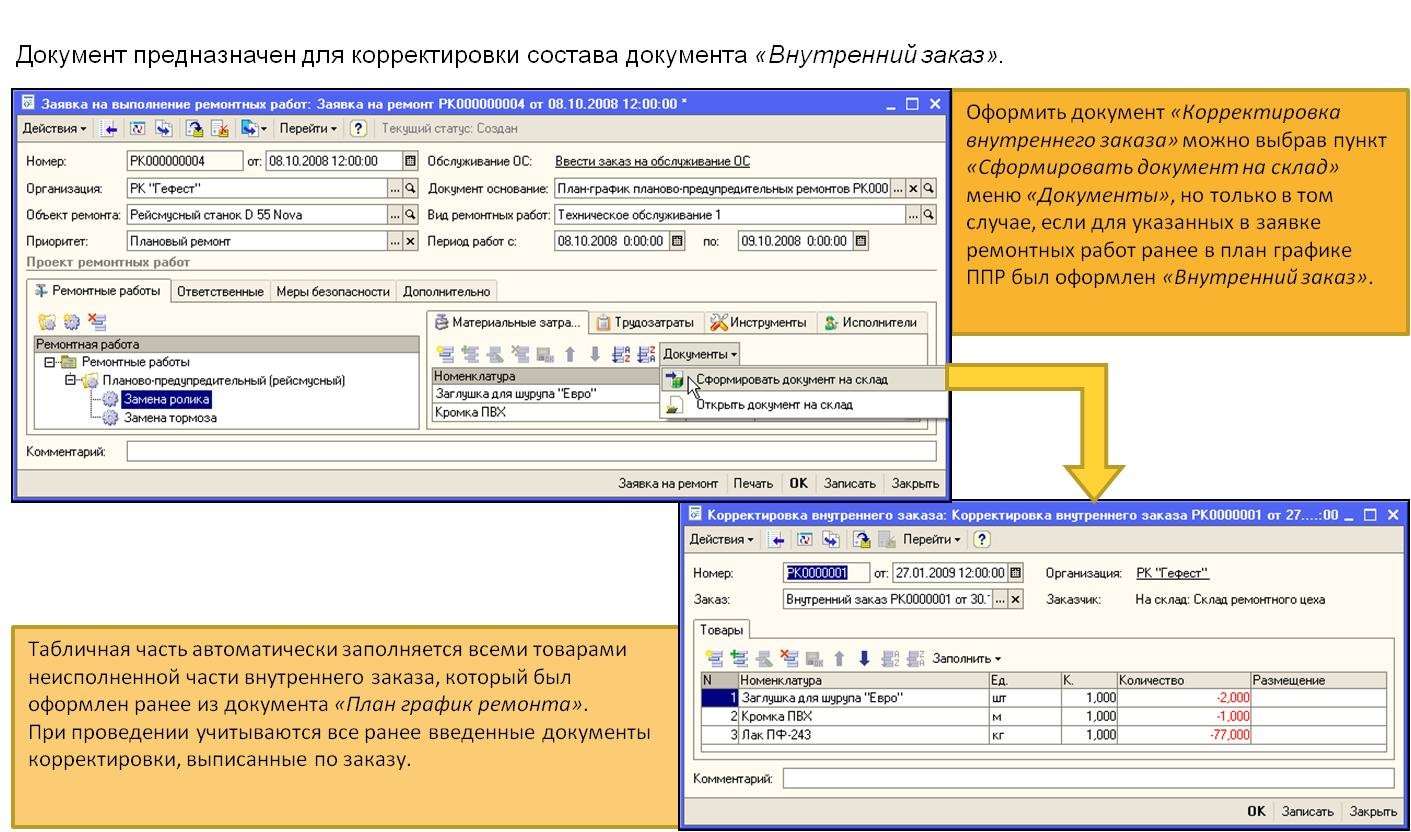Clear the Приоритет field with X button
1411x832 pixels.
click(410, 241)
